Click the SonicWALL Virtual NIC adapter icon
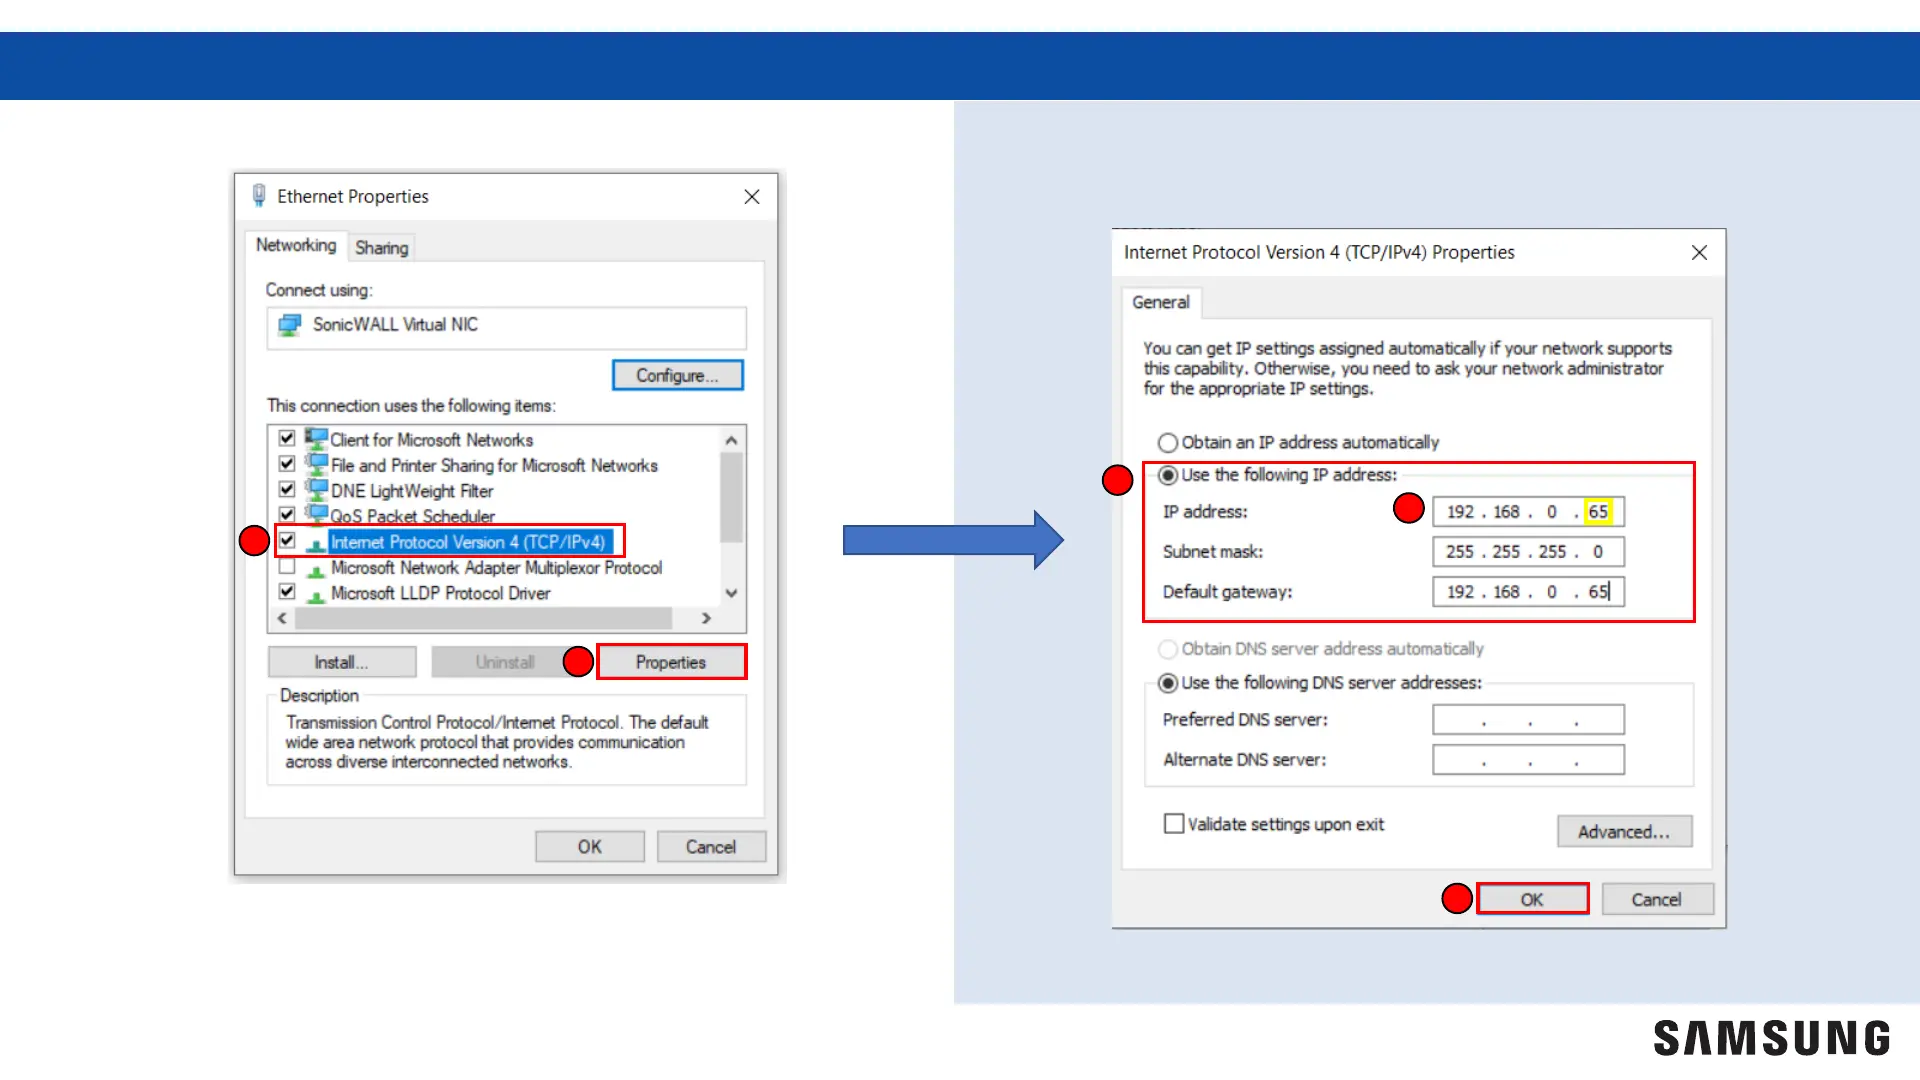Viewport: 1920px width, 1080px height. (290, 325)
